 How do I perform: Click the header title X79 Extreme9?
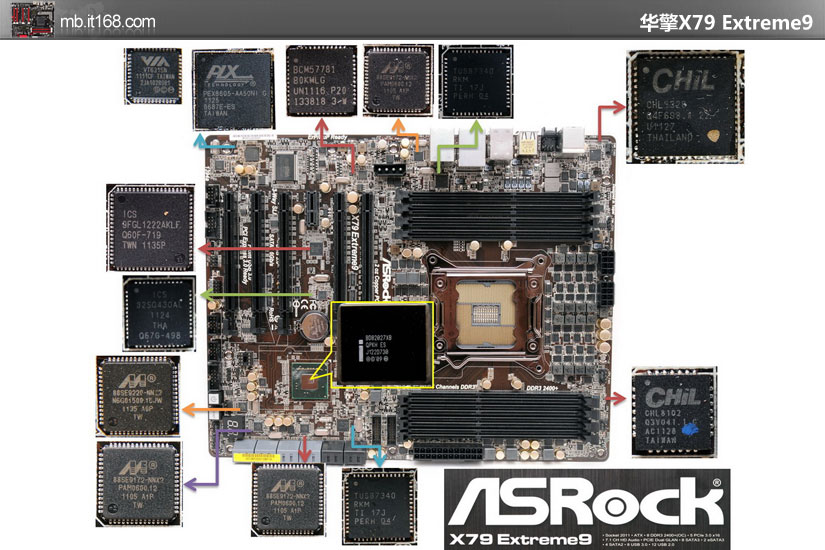point(726,22)
